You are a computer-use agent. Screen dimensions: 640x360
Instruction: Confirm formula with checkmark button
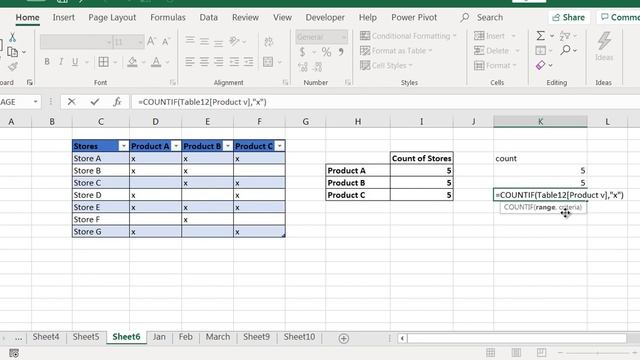tap(95, 102)
